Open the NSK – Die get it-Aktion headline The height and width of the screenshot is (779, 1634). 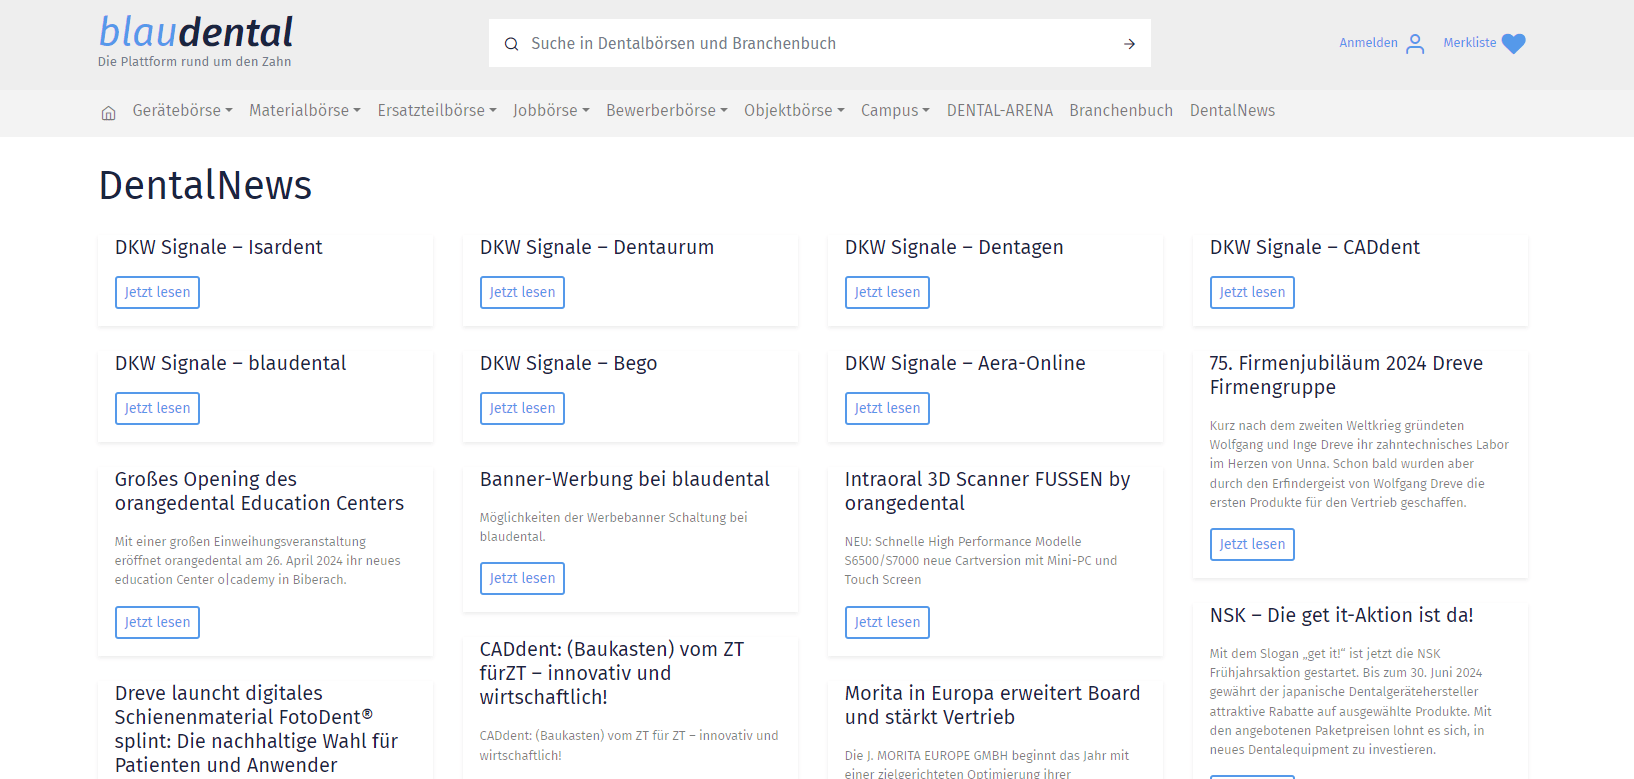coord(1341,615)
